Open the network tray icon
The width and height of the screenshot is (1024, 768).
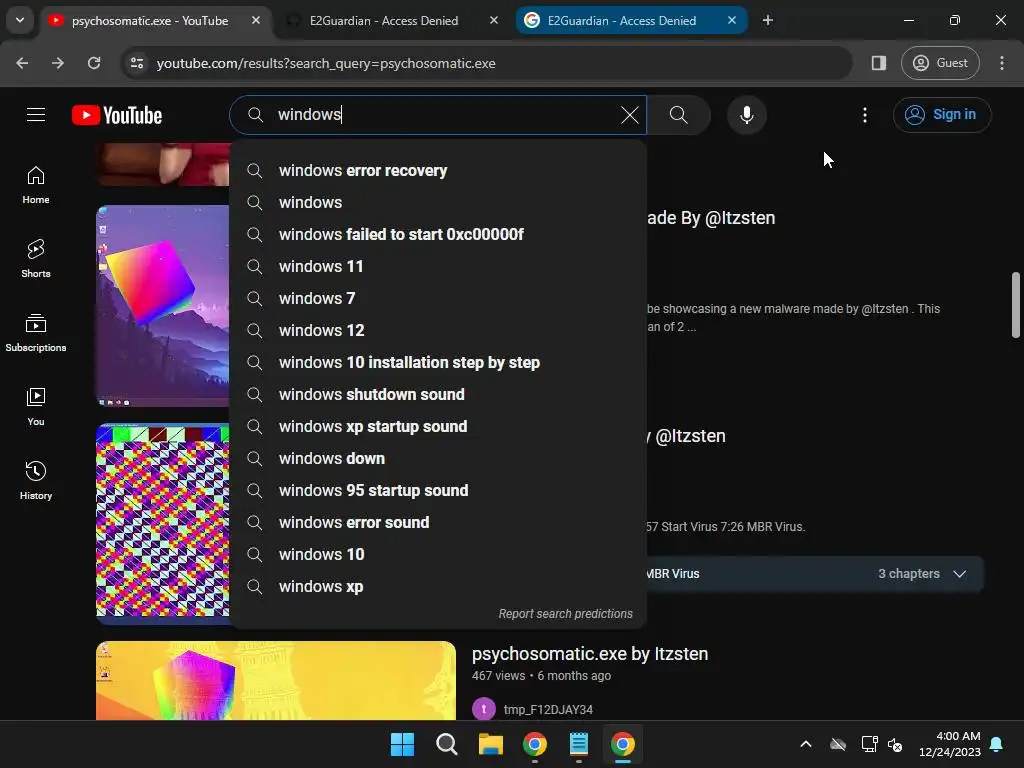869,744
